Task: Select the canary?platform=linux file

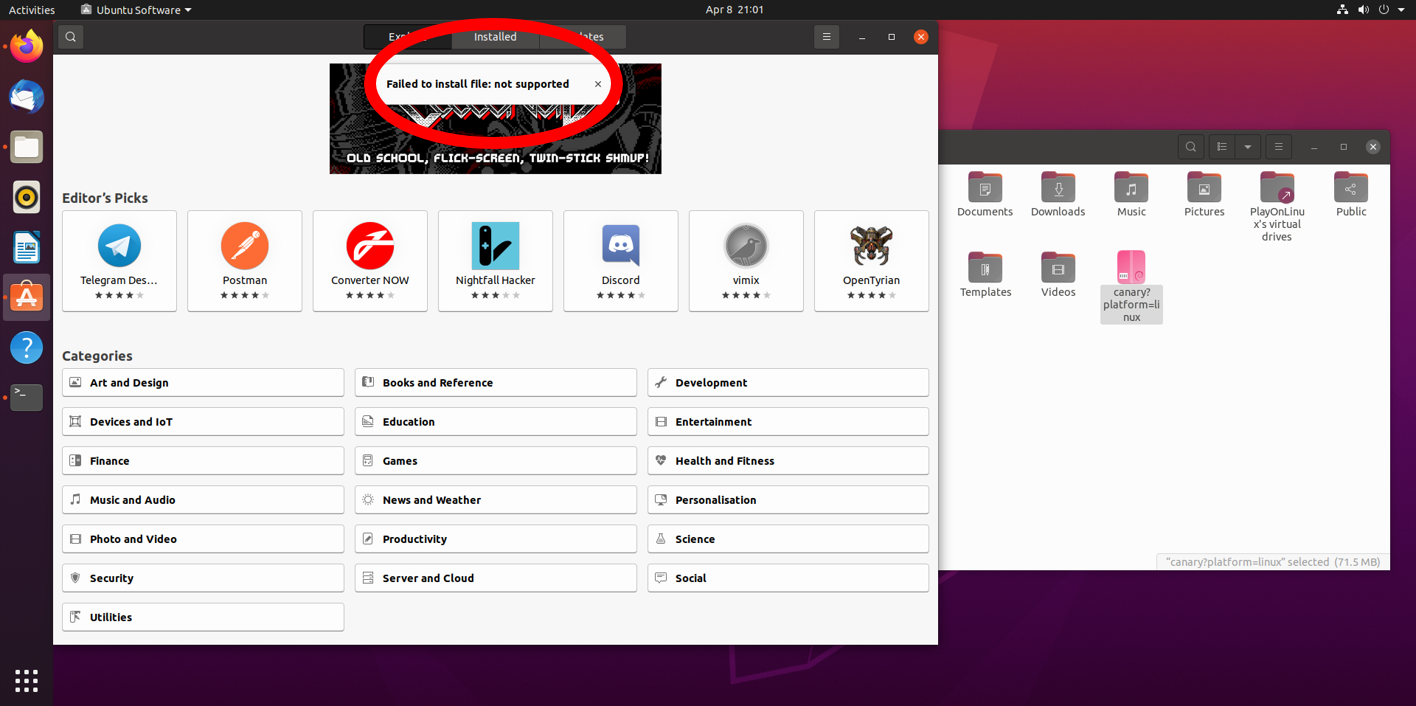Action: (x=1131, y=286)
